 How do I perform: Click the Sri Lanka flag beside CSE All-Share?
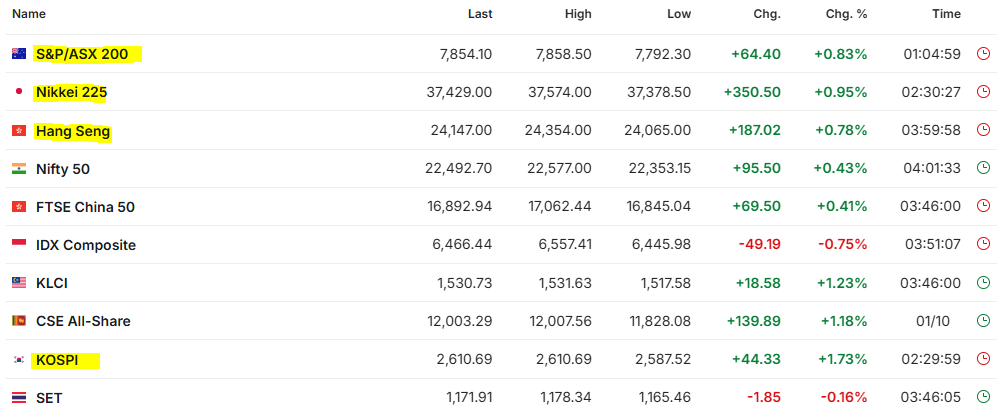[x=19, y=321]
